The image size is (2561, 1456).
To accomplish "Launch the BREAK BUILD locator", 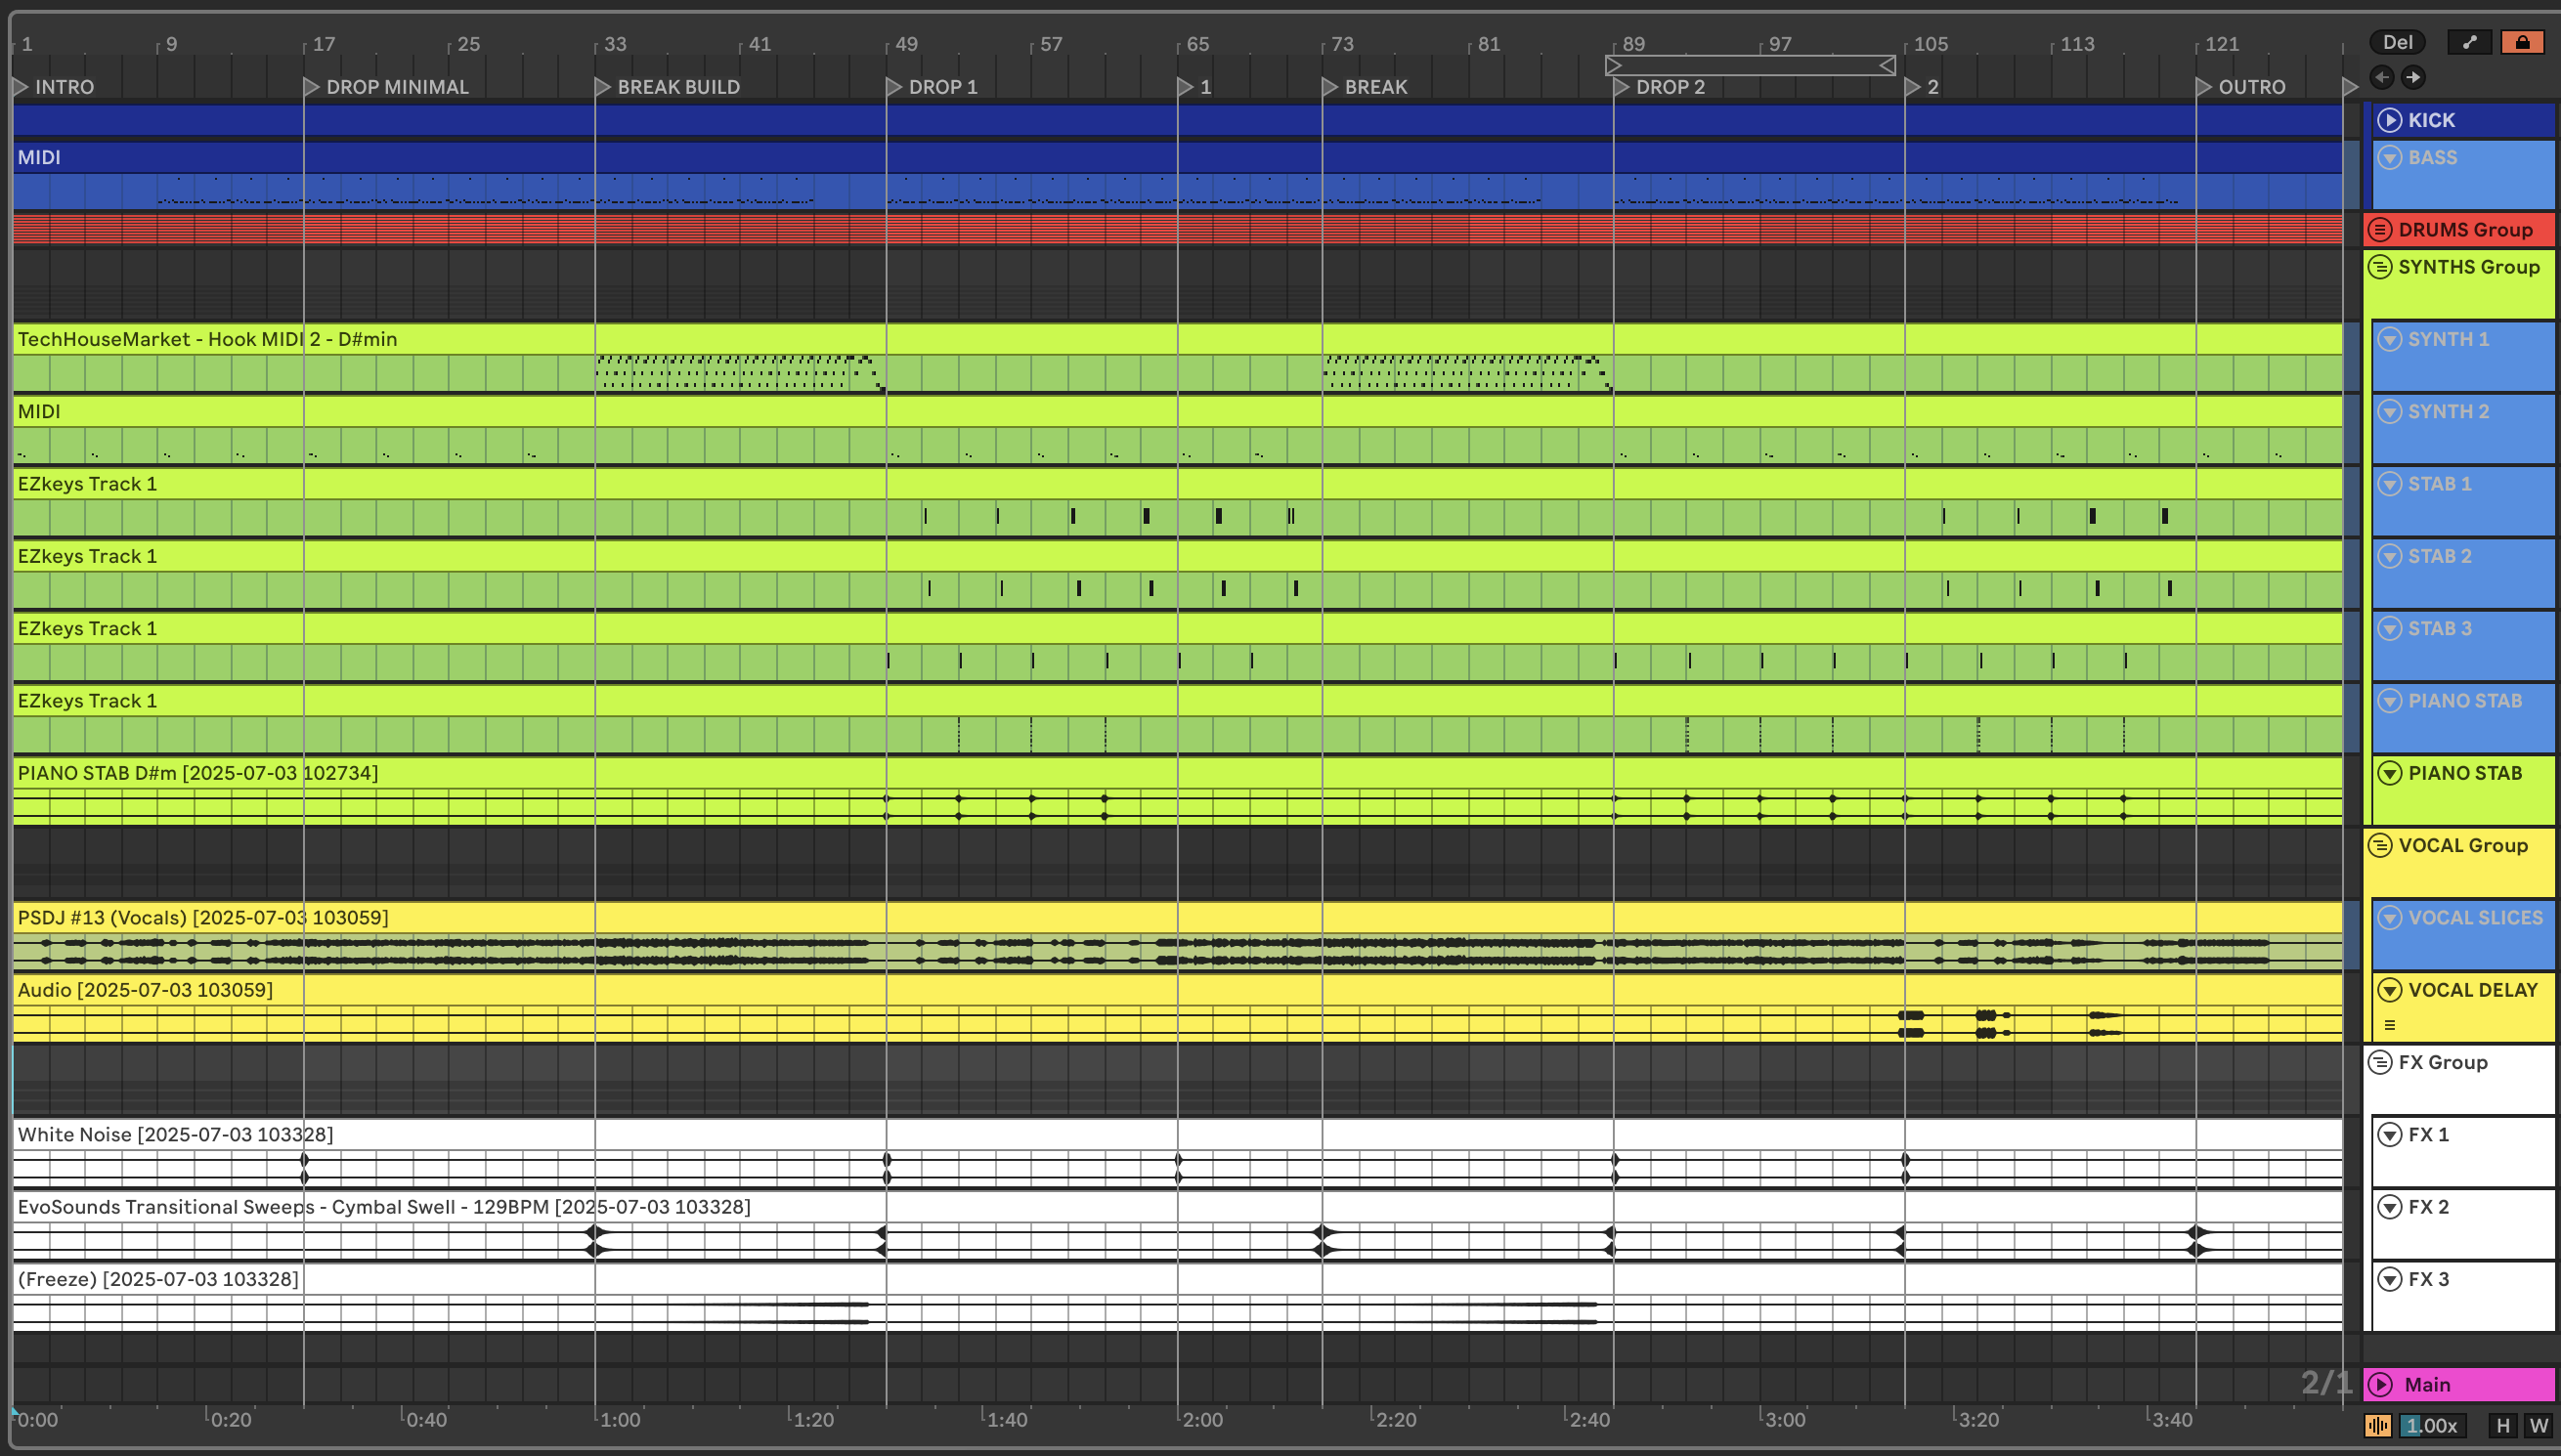I will 602,87.
